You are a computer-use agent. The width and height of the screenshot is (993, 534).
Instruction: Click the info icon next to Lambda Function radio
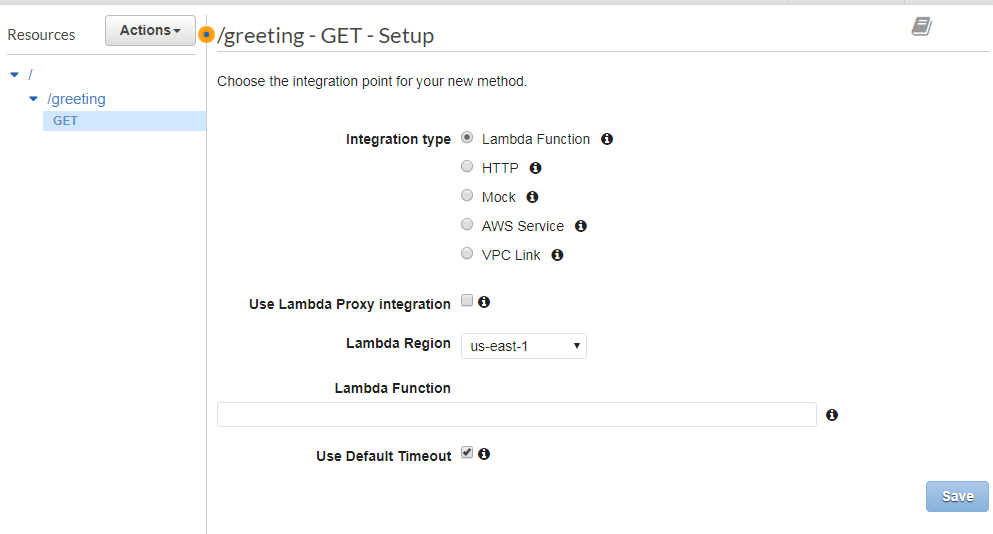pos(607,139)
